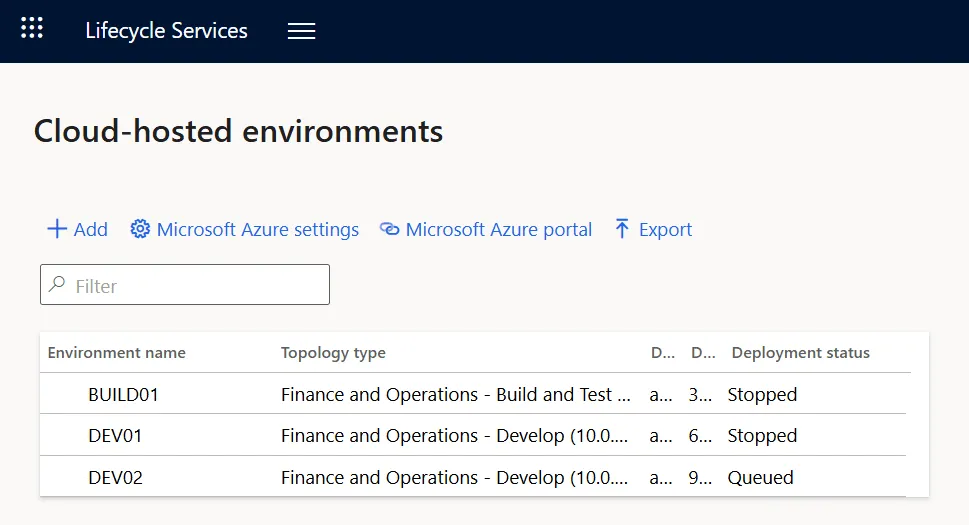Select the DEV02 environment row
Viewport: 969px width, 525px height.
click(473, 477)
